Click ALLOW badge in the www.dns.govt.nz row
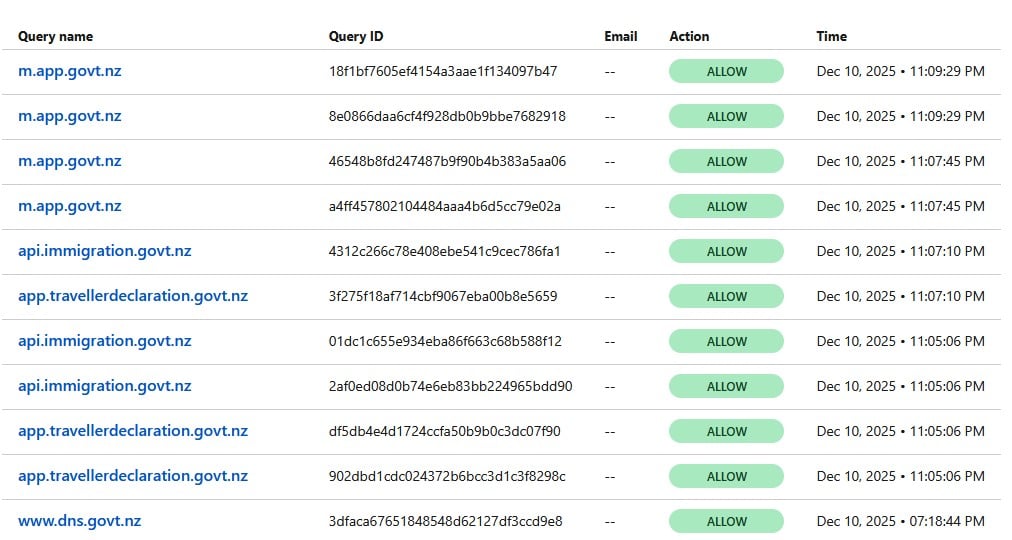1012x540 pixels. pyautogui.click(x=726, y=521)
